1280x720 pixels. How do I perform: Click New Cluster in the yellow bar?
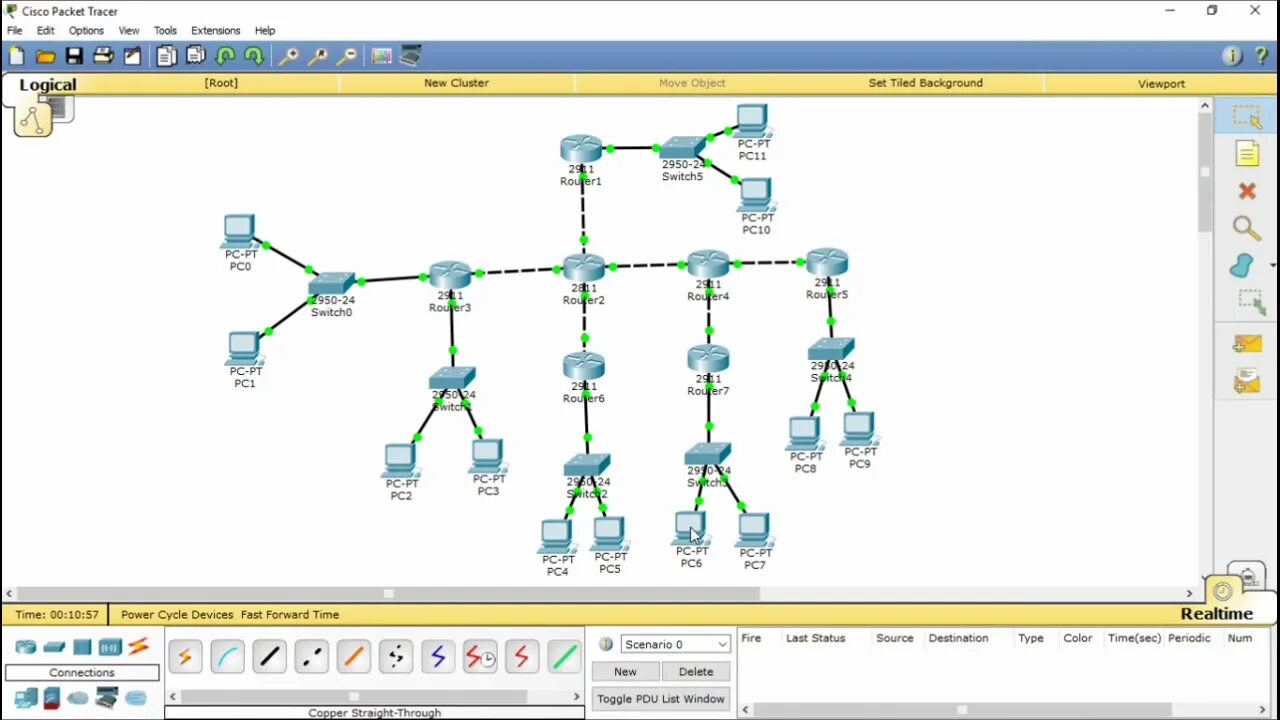[x=456, y=83]
